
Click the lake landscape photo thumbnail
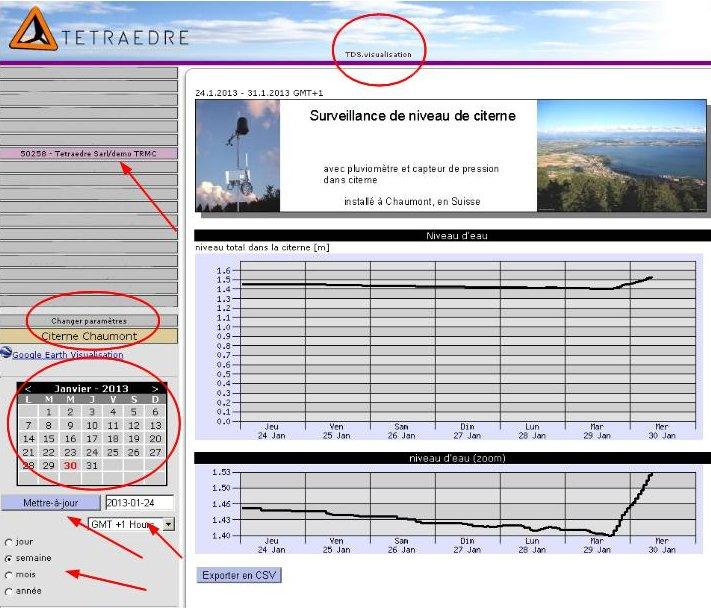(621, 156)
